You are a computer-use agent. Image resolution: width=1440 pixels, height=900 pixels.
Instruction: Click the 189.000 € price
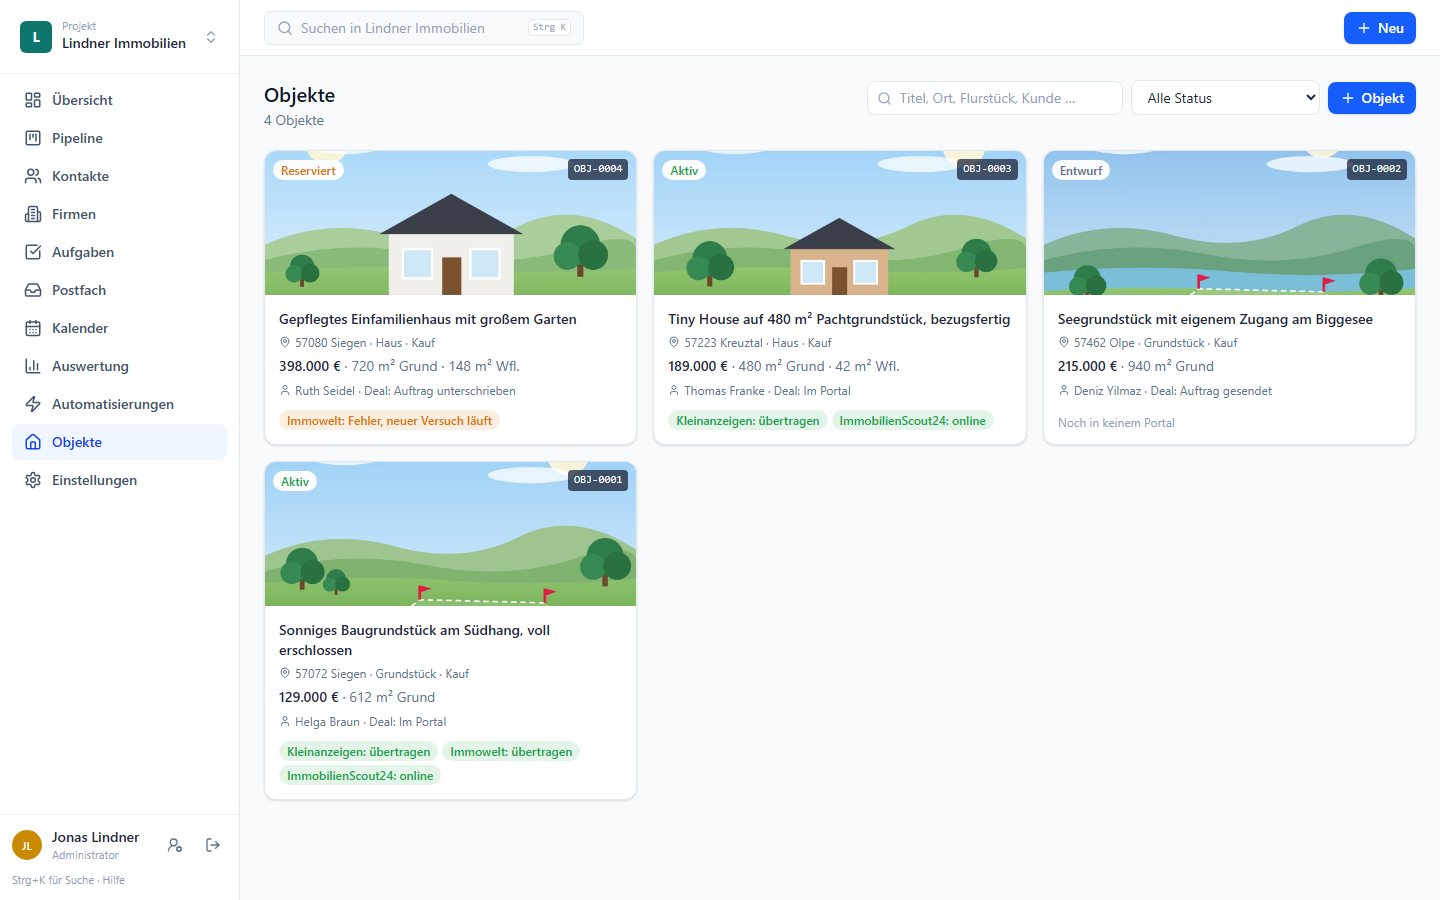click(698, 366)
